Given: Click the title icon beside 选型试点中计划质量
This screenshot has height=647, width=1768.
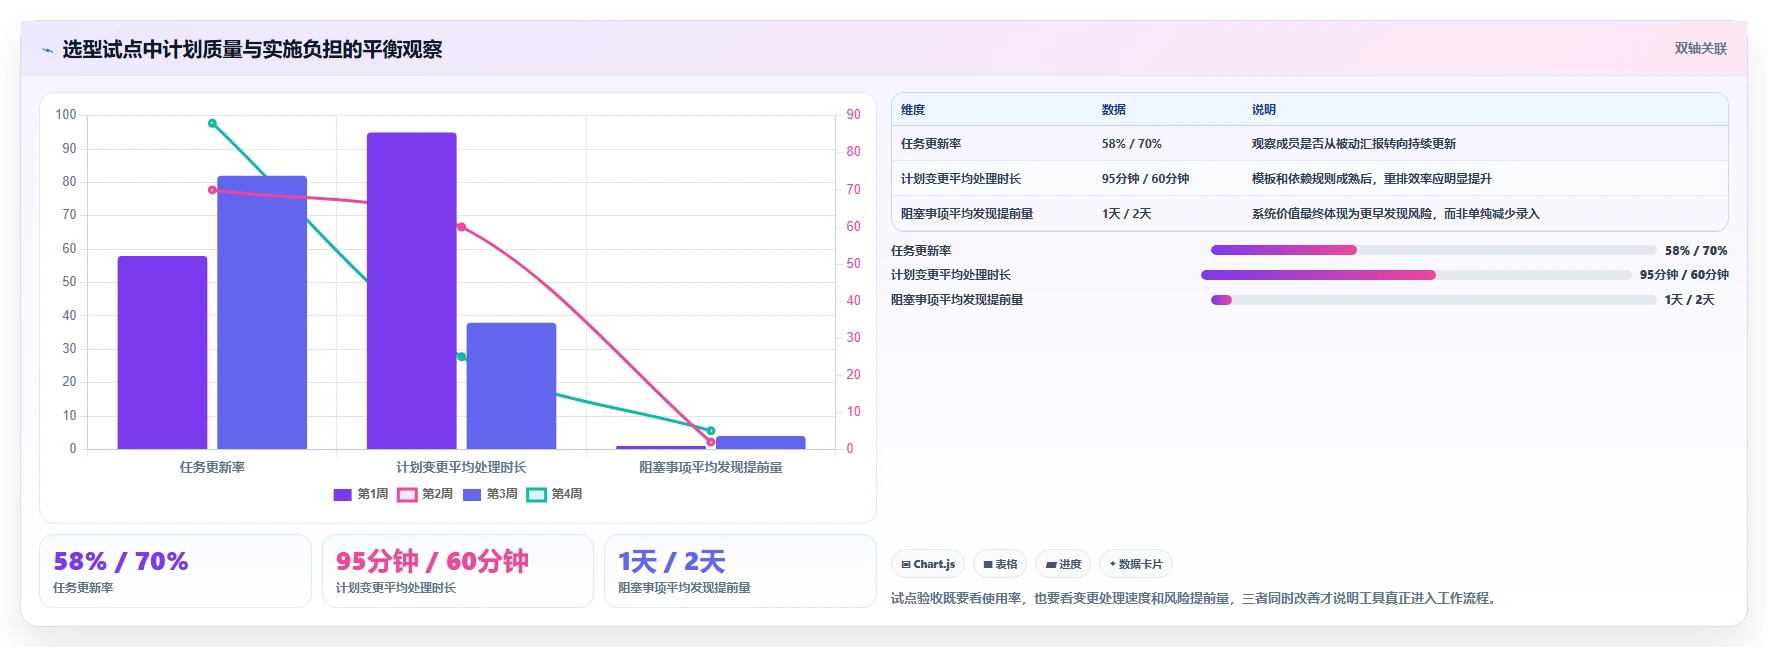Looking at the screenshot, I should [47, 50].
